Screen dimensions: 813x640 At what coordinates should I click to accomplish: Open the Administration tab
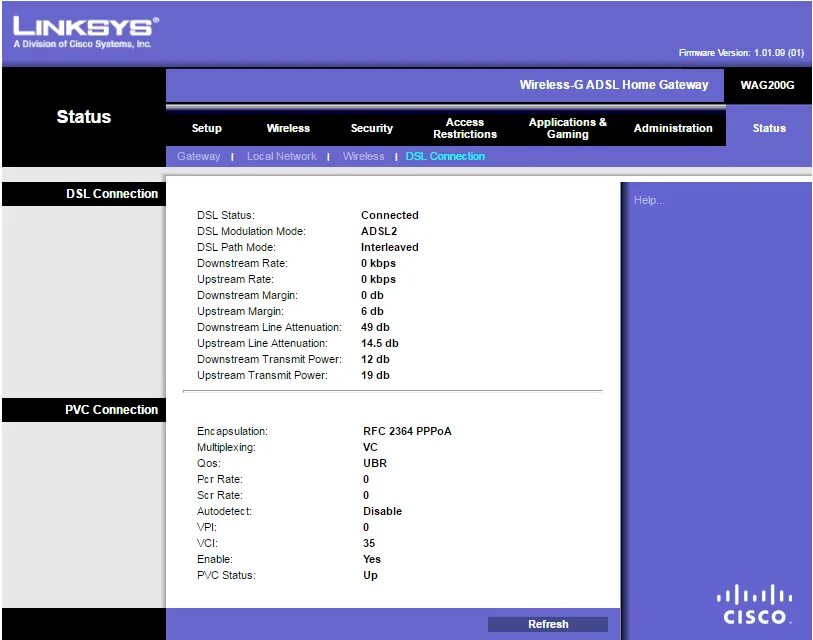click(672, 128)
